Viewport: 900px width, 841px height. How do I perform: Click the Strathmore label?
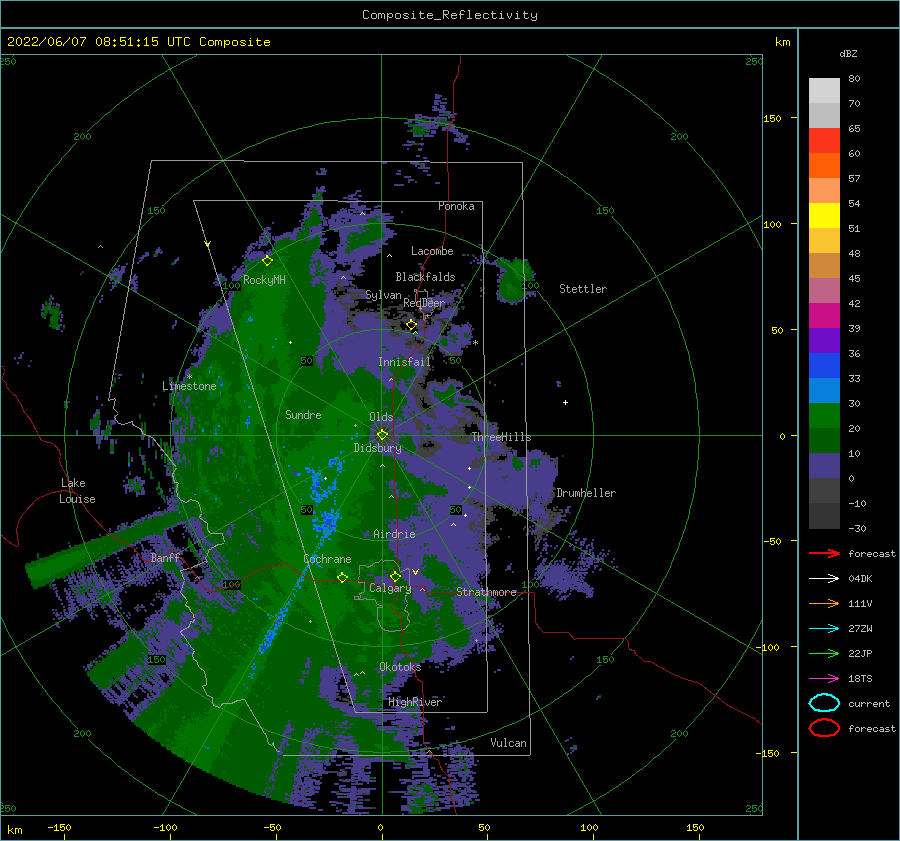487,592
